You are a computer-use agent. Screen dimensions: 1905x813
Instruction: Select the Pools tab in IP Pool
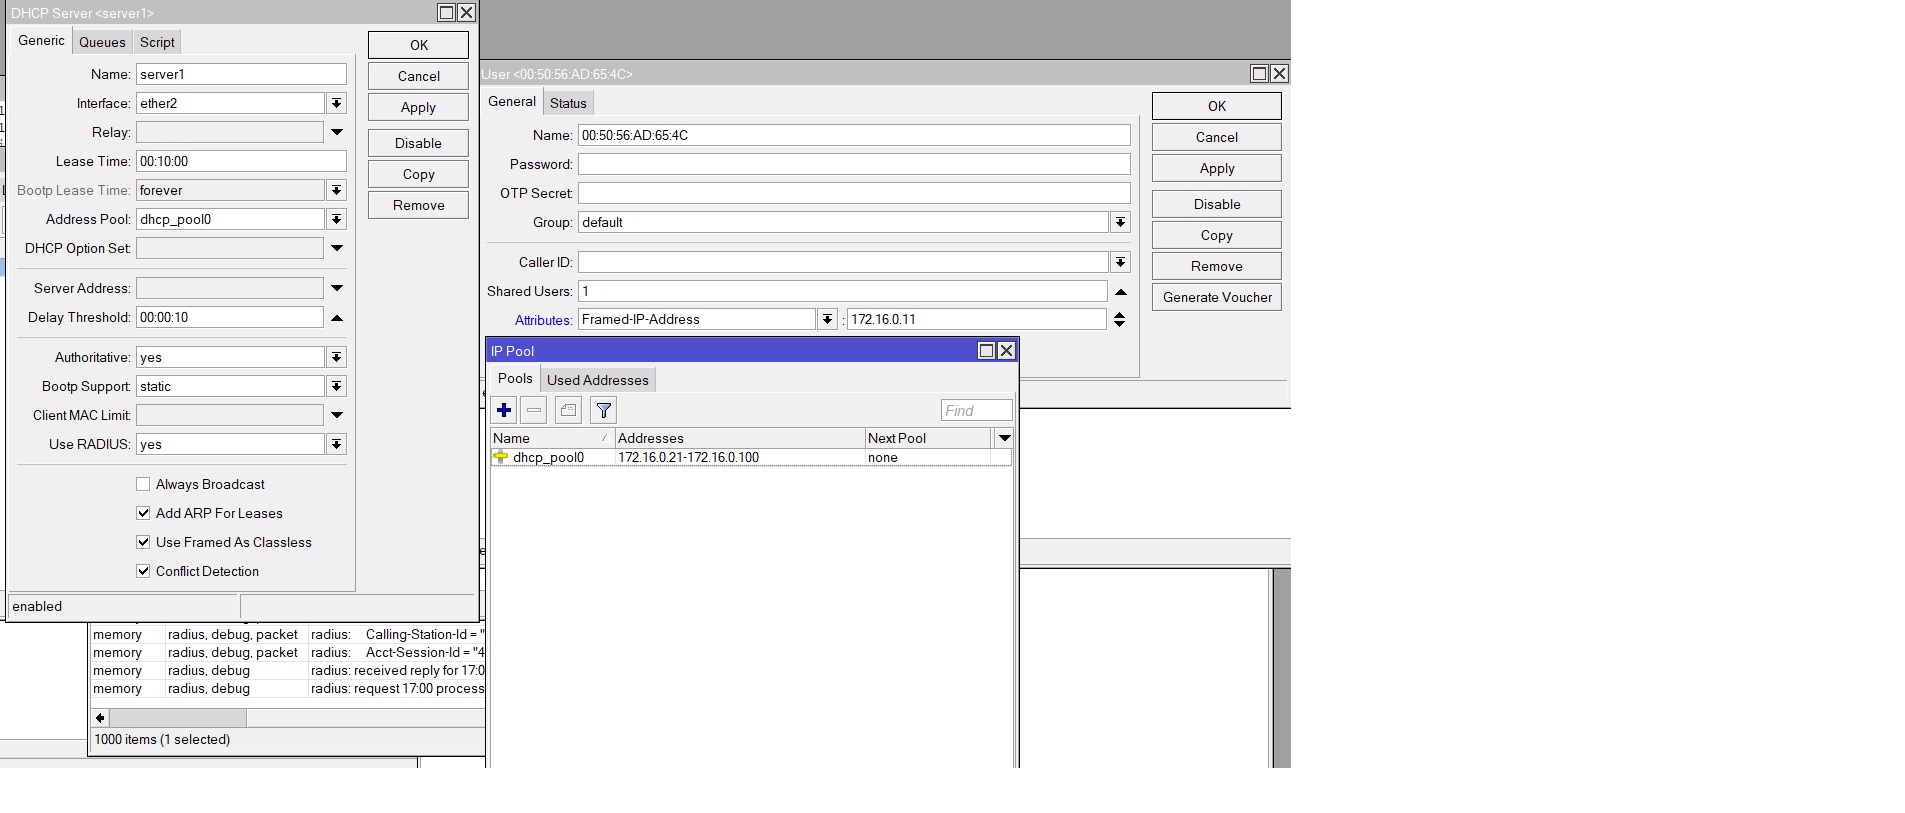[x=515, y=378]
